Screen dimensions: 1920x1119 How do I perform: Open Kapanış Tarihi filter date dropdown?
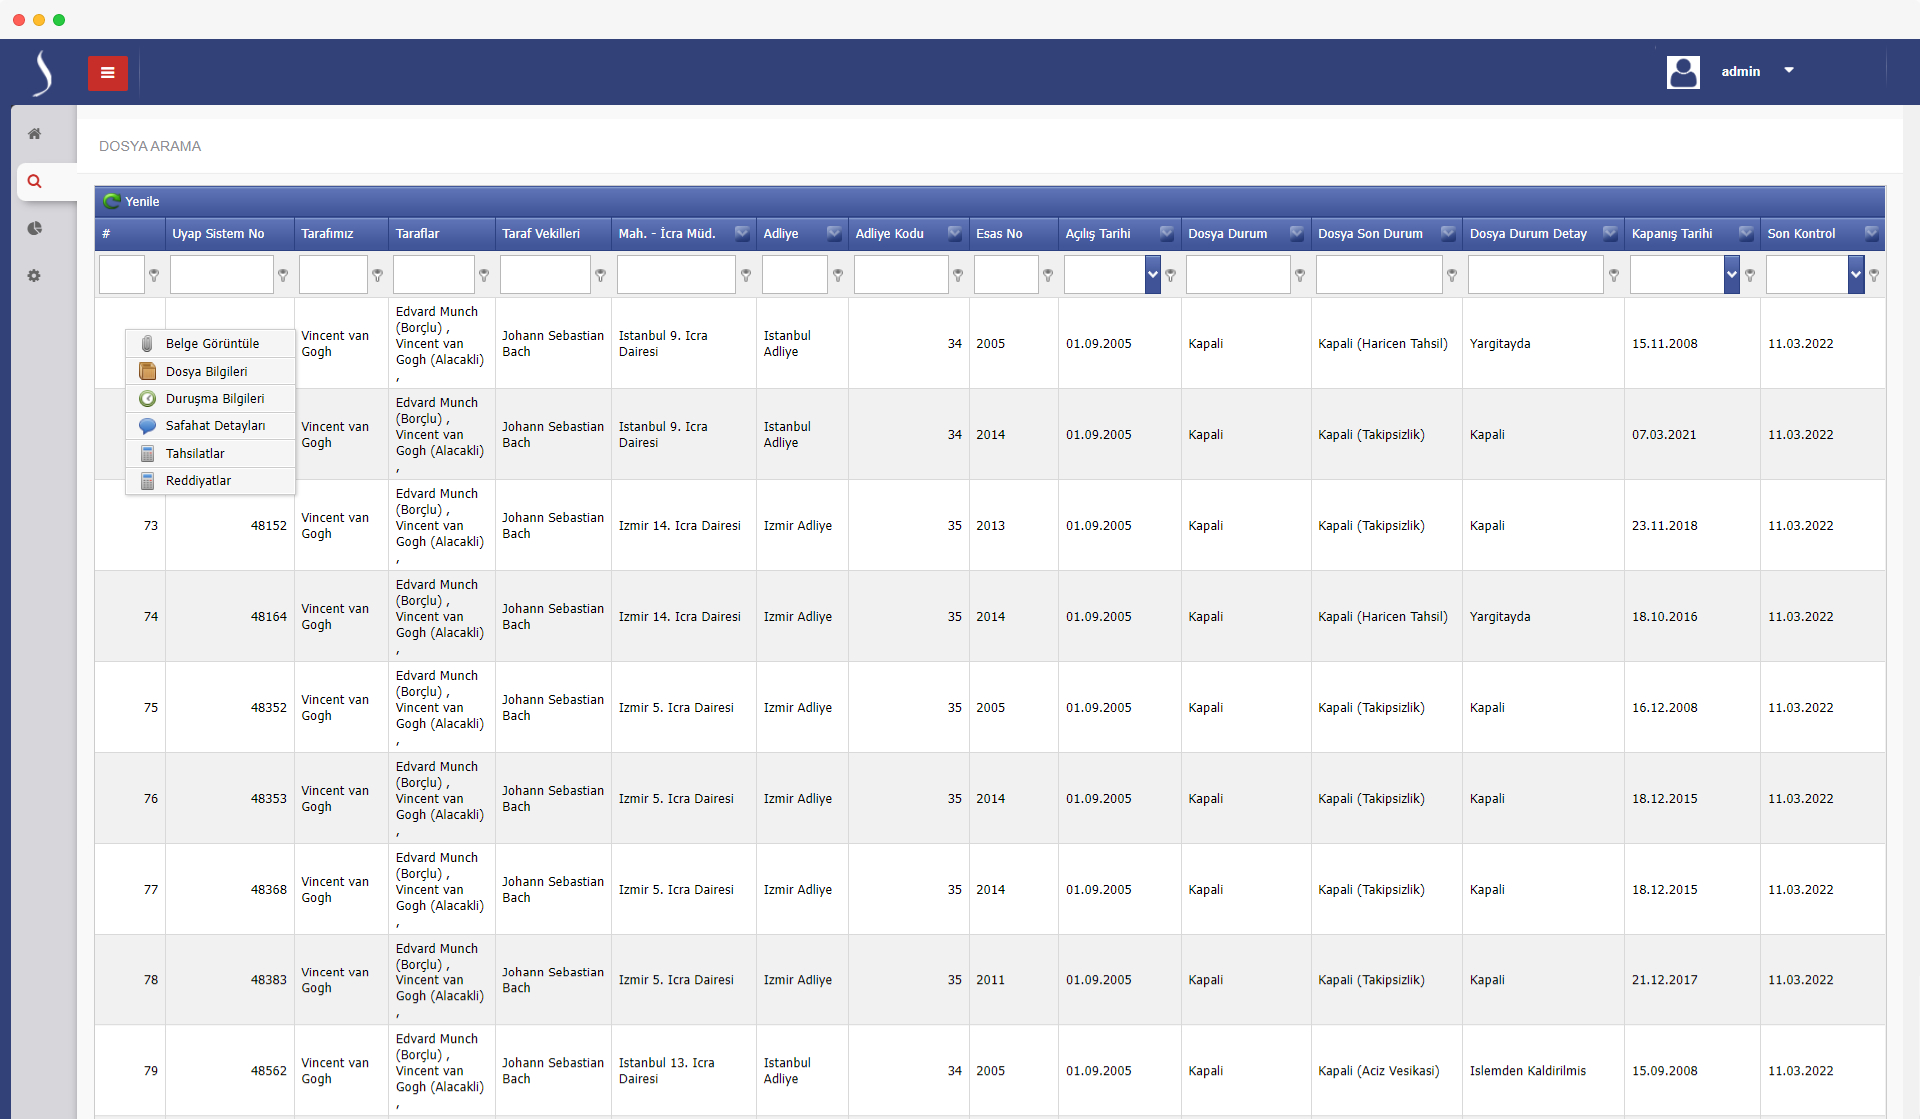1732,275
